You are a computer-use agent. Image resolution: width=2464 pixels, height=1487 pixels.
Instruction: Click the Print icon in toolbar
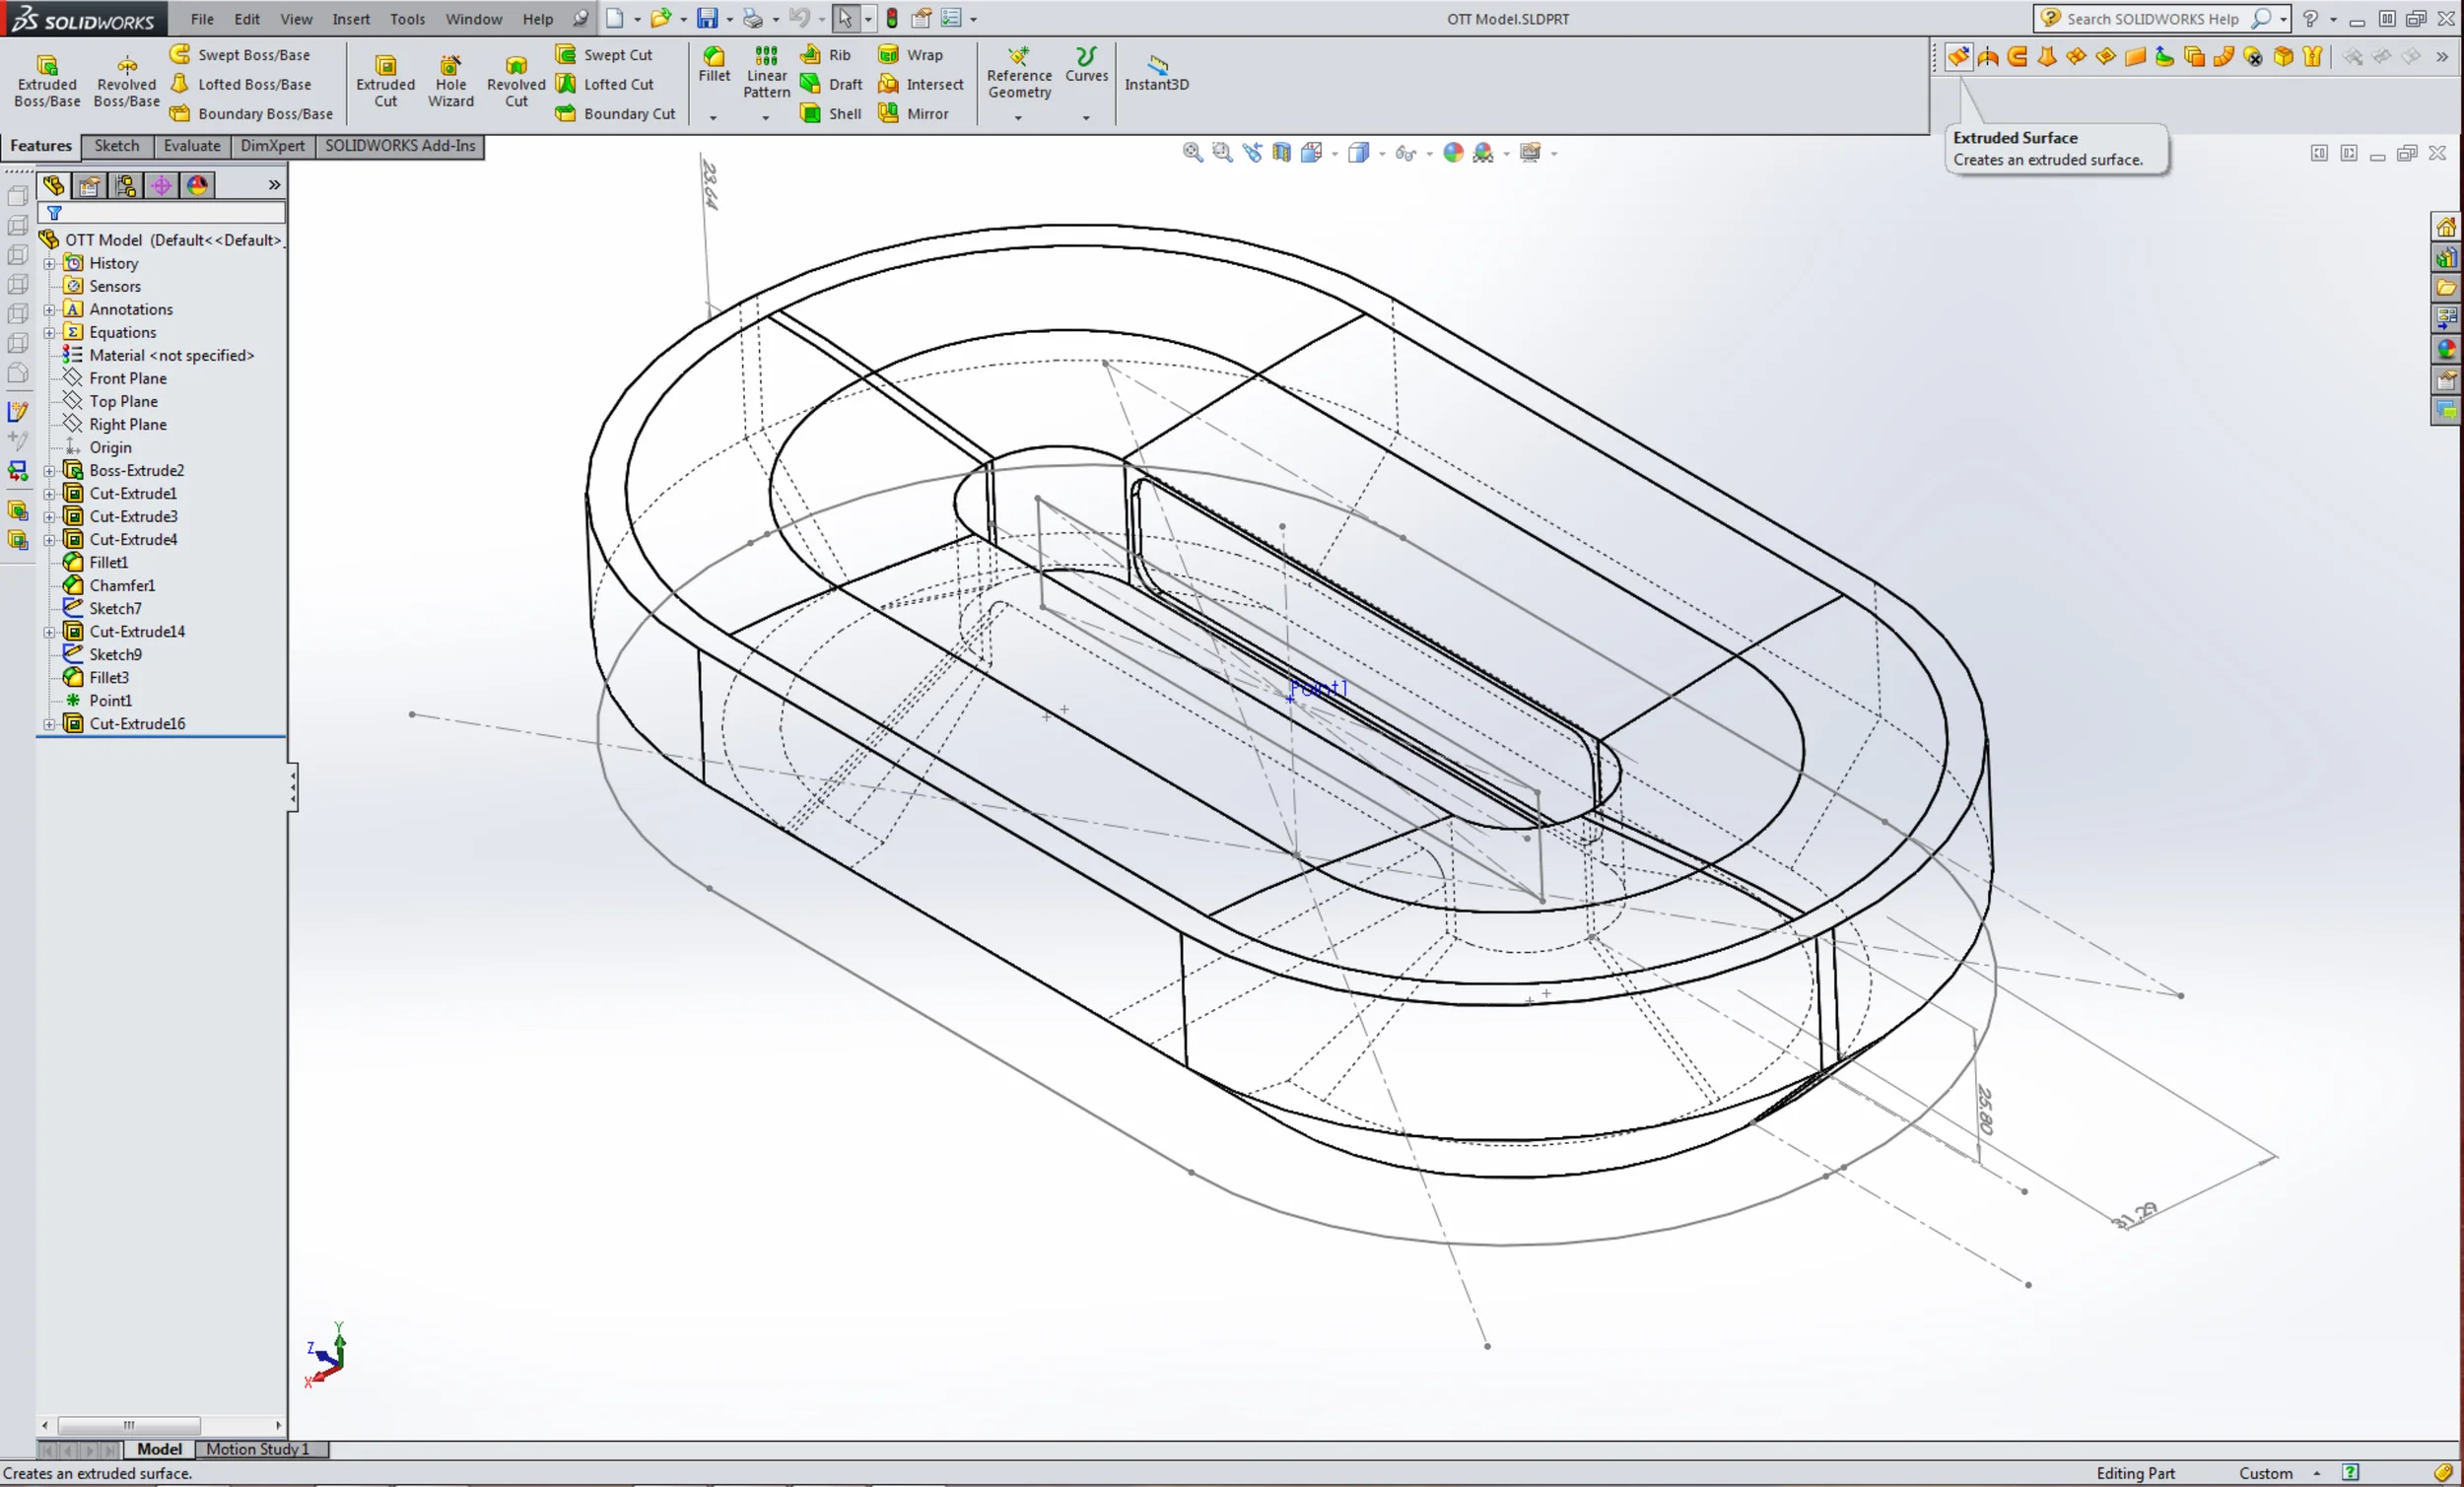coord(753,18)
